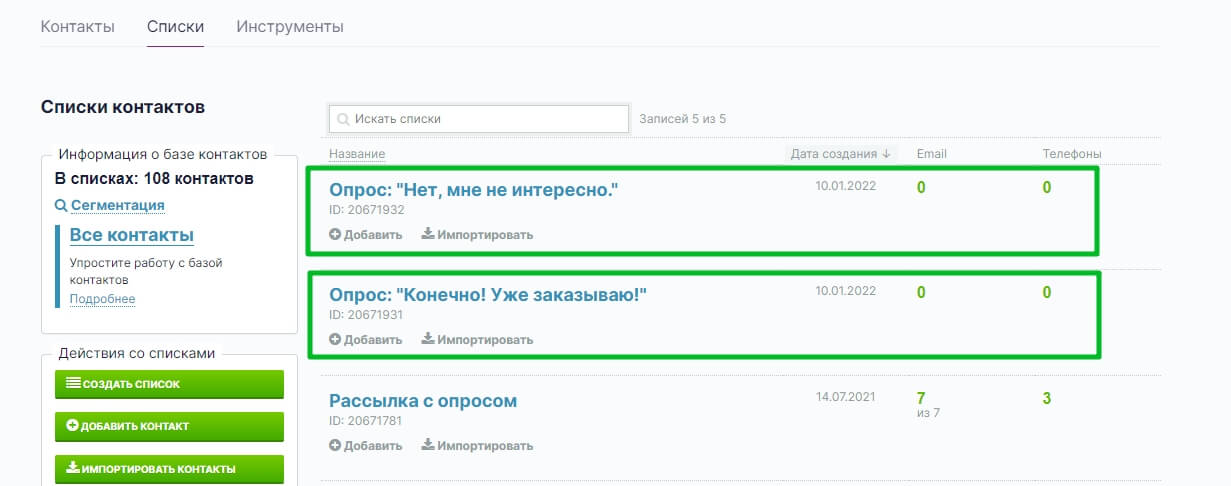Image resolution: width=1231 pixels, height=486 pixels.
Task: Click the Email column header
Action: point(931,154)
